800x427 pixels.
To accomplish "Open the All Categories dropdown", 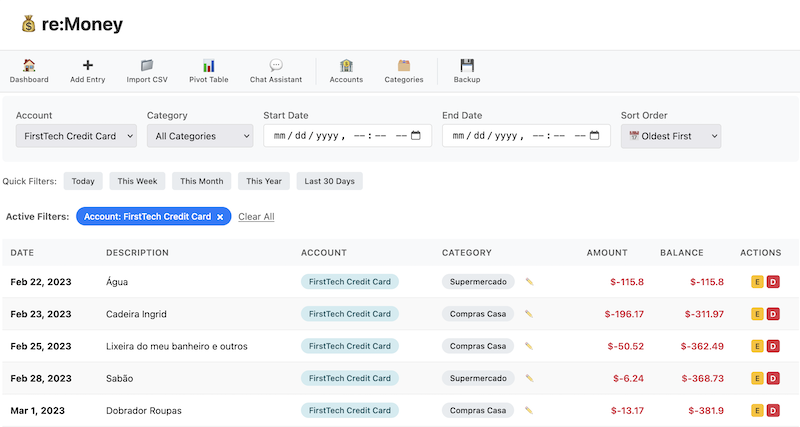I will [200, 136].
